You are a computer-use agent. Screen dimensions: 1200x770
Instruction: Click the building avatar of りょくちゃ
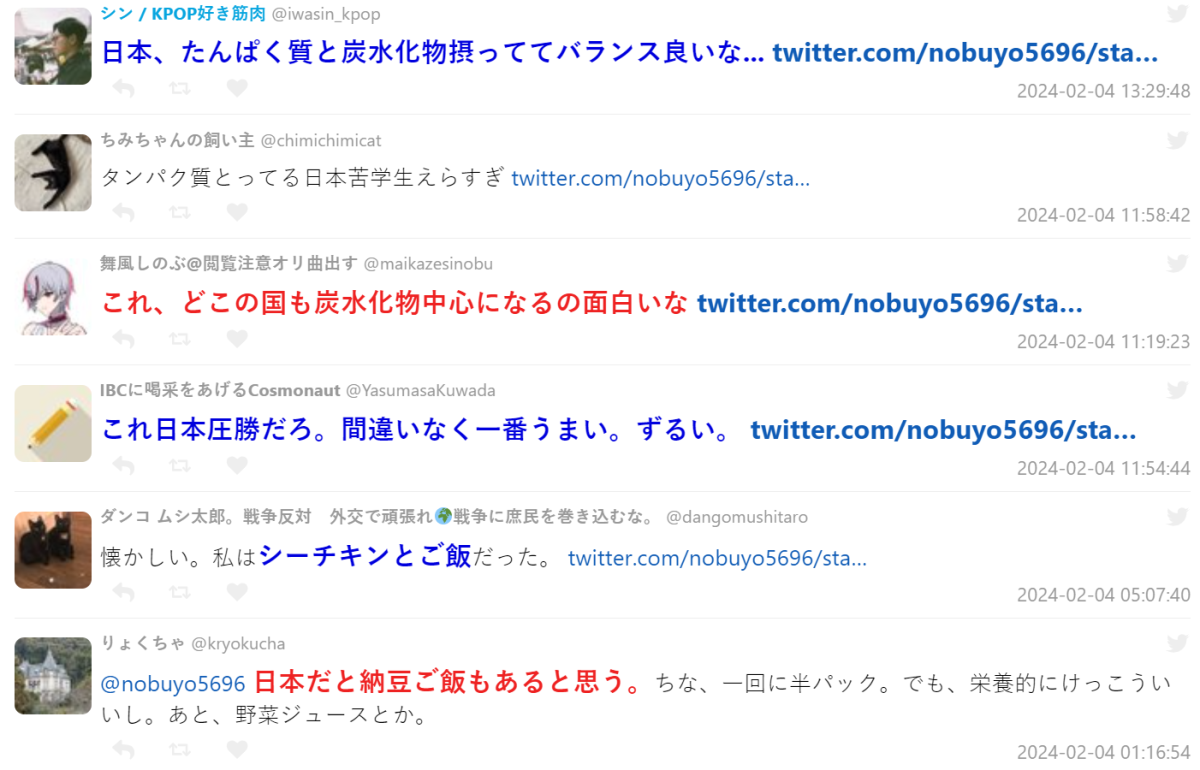click(x=53, y=675)
